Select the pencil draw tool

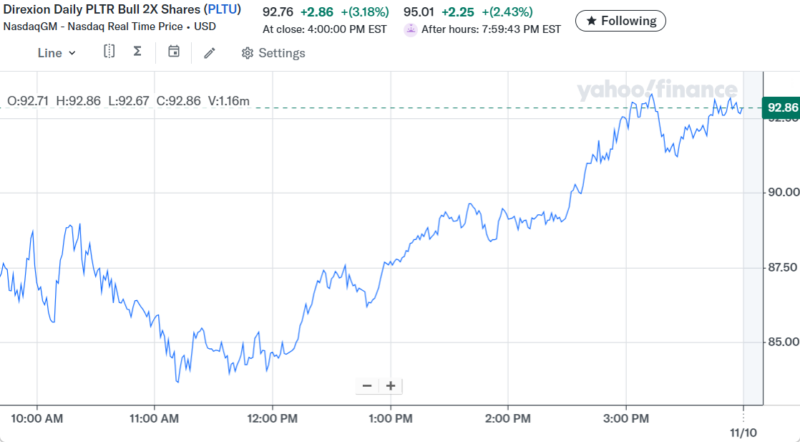click(x=209, y=53)
